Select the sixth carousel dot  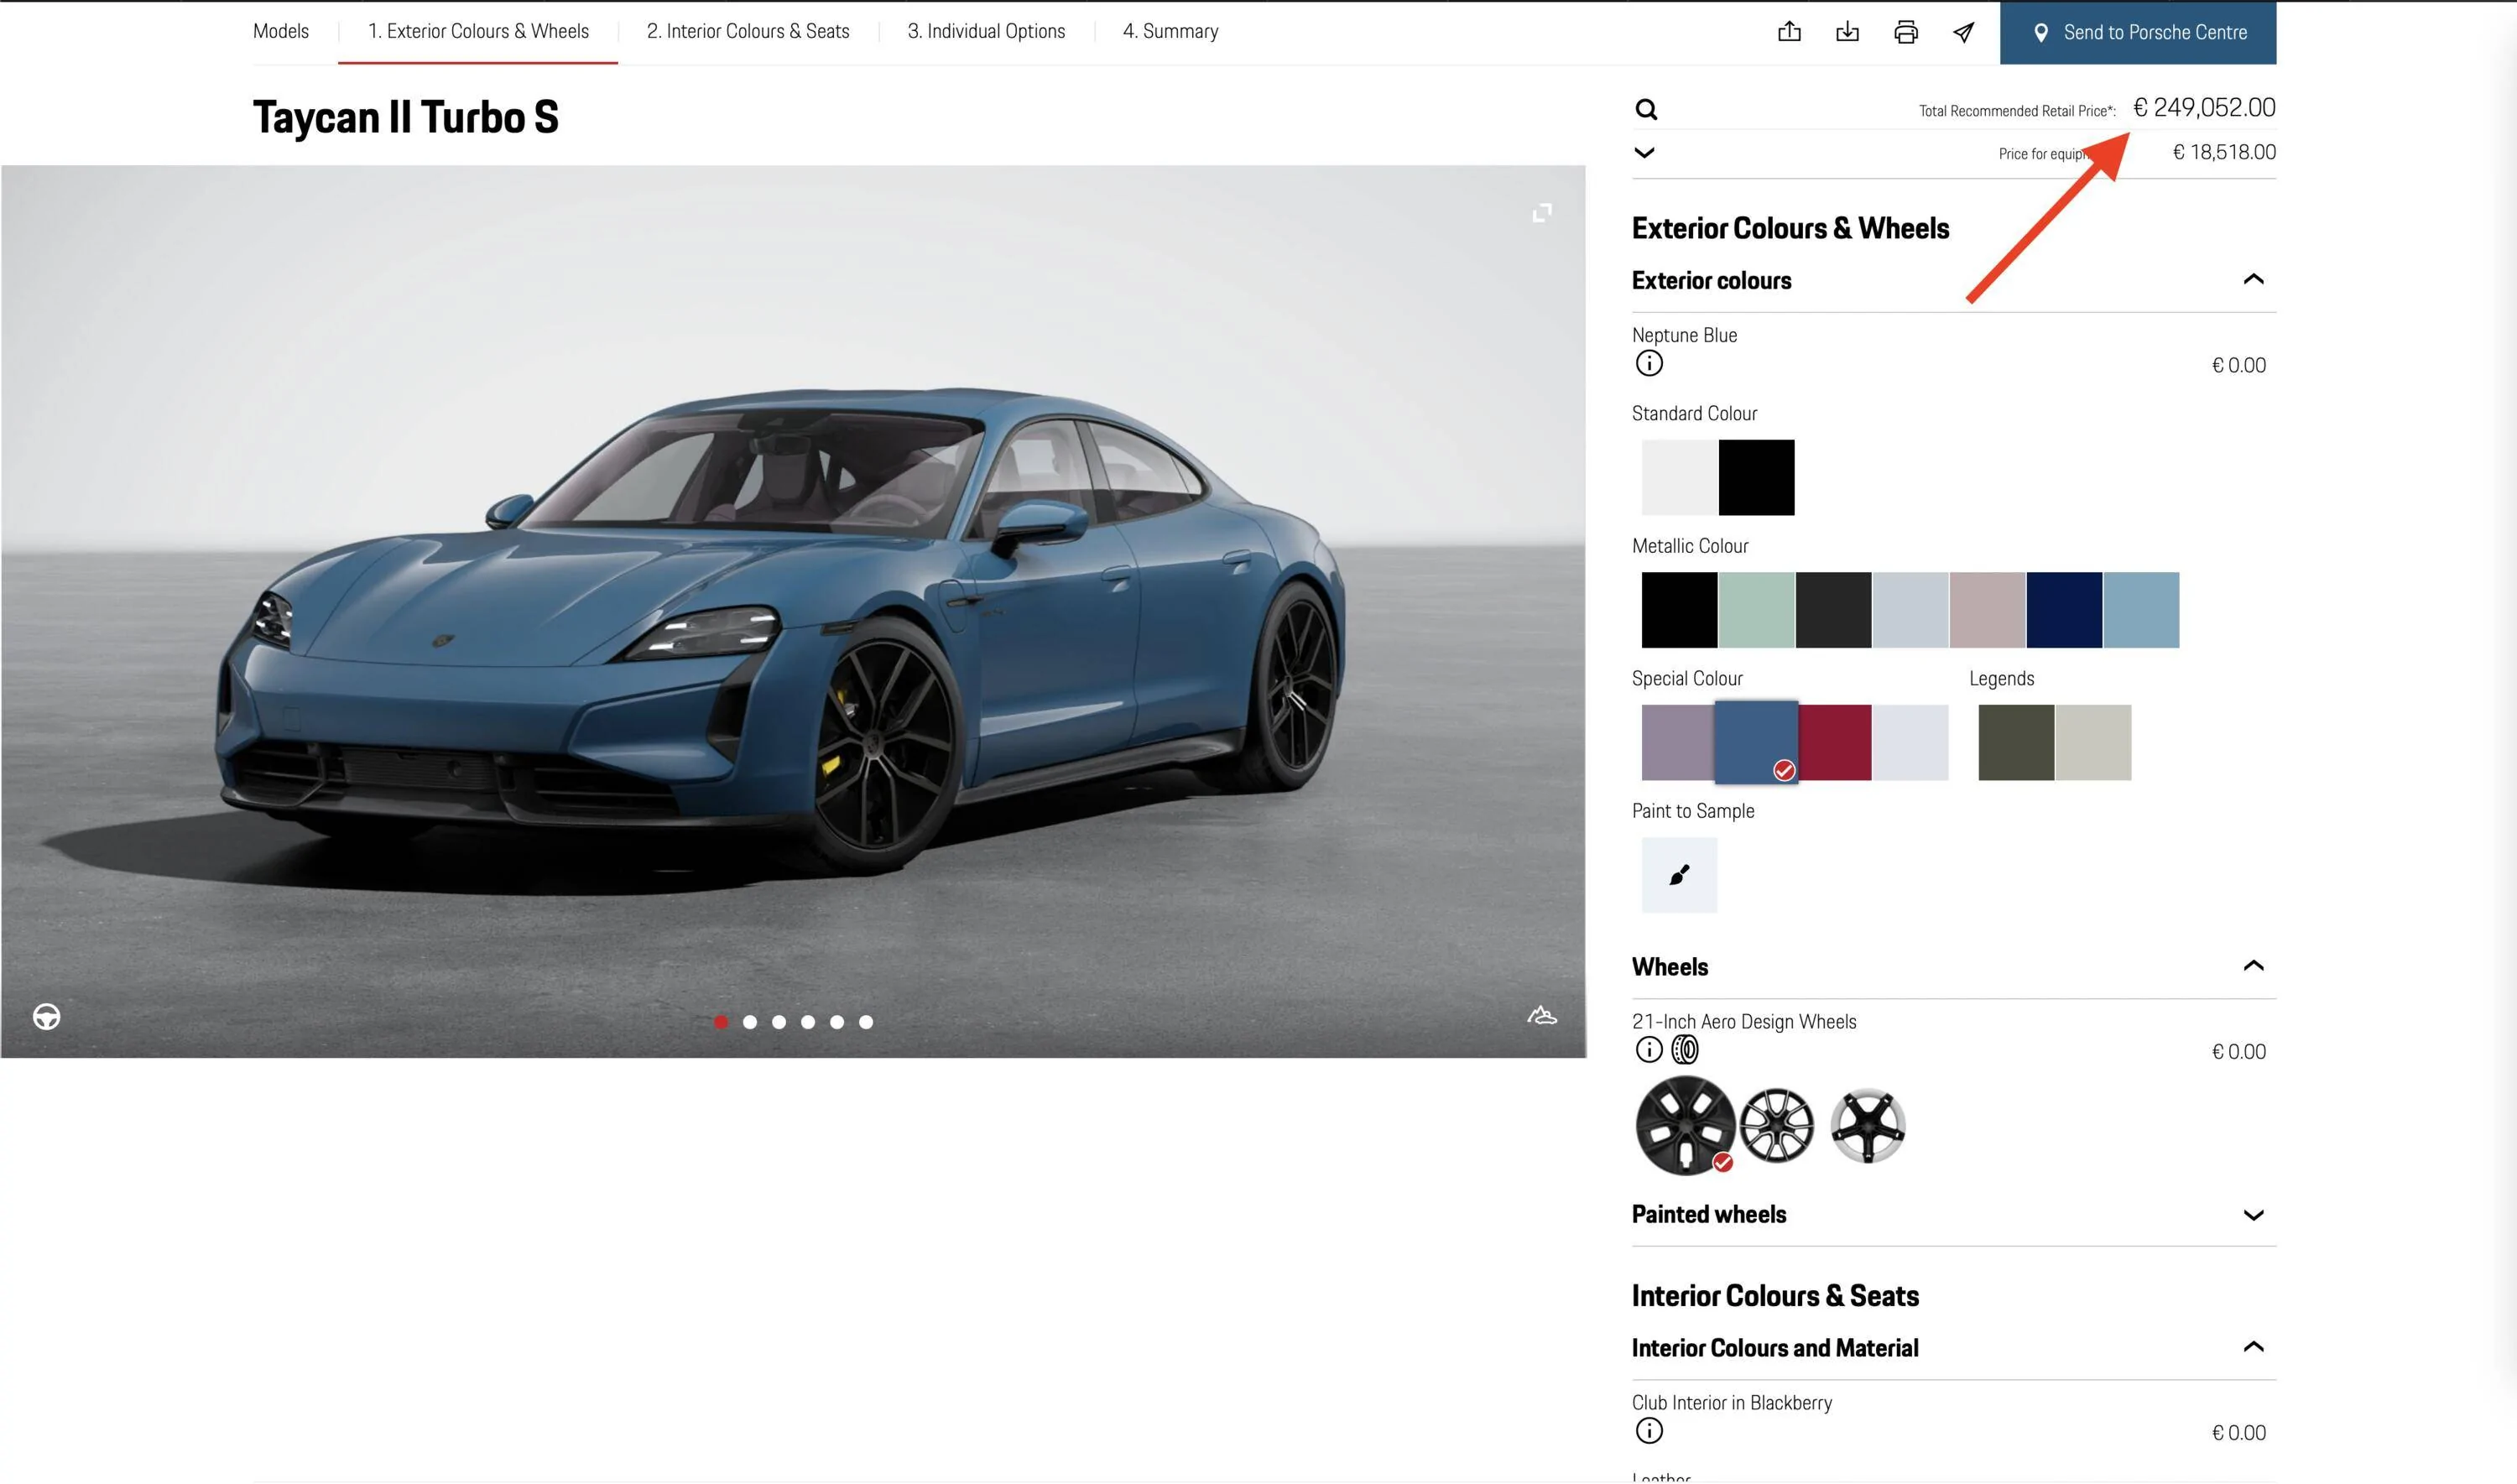[x=866, y=1022]
